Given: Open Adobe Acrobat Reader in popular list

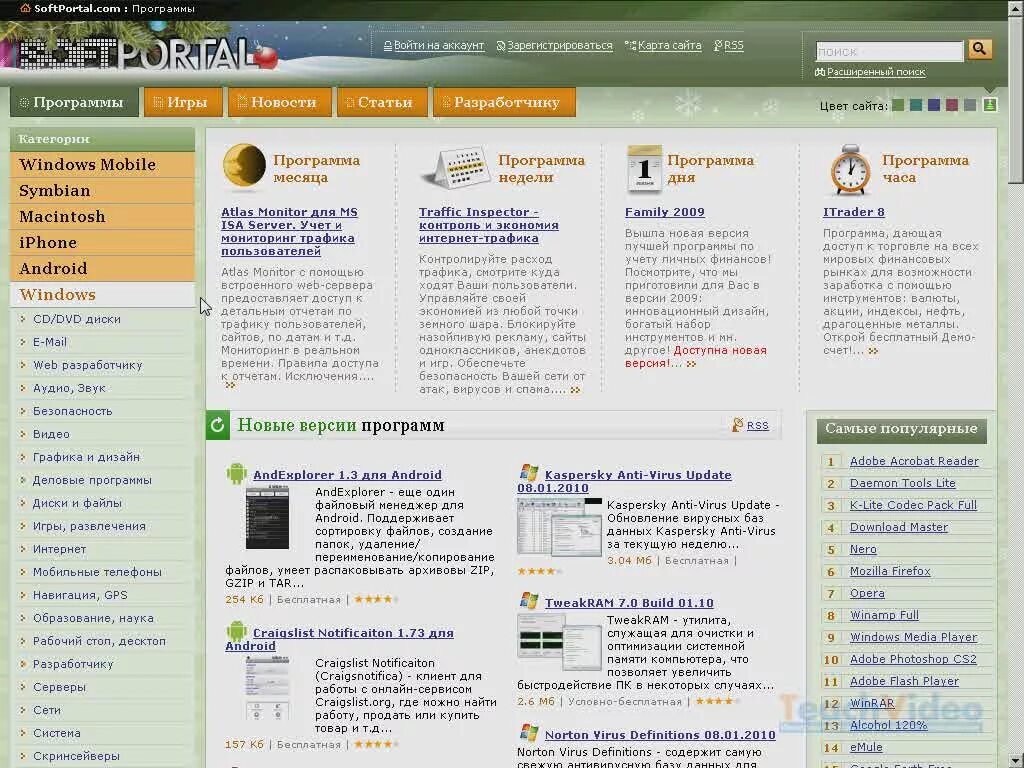Looking at the screenshot, I should pyautogui.click(x=914, y=461).
